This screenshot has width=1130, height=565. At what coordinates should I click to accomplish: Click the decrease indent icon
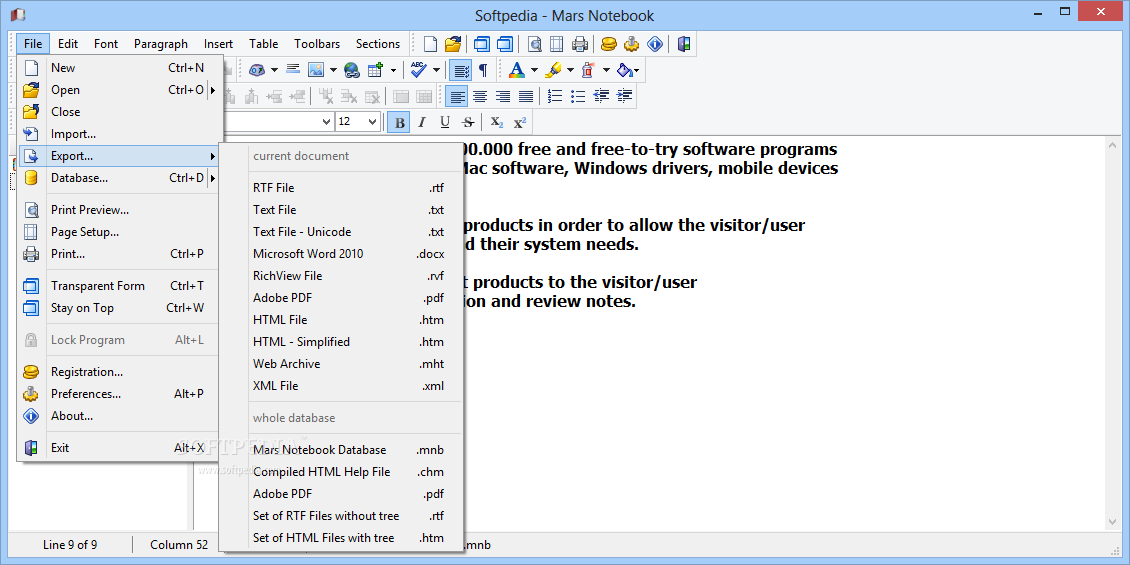[602, 96]
